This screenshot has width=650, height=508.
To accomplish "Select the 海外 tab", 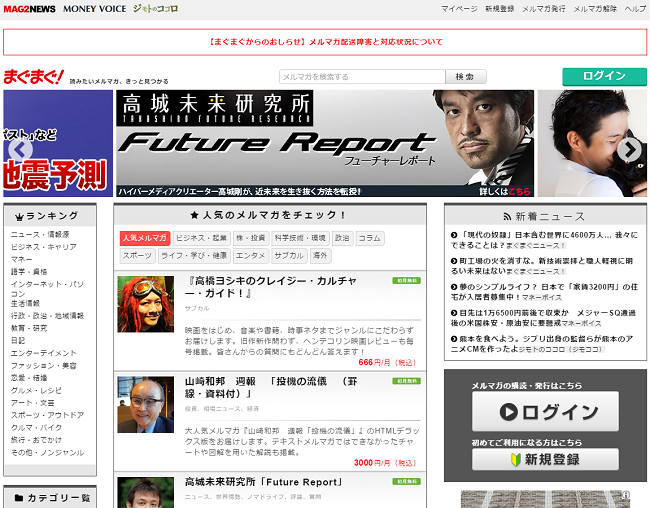I will (x=320, y=256).
